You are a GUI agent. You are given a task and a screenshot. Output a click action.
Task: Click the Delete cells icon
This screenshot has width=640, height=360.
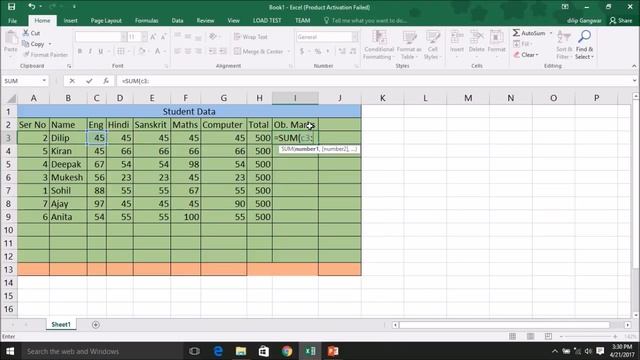click(x=476, y=37)
